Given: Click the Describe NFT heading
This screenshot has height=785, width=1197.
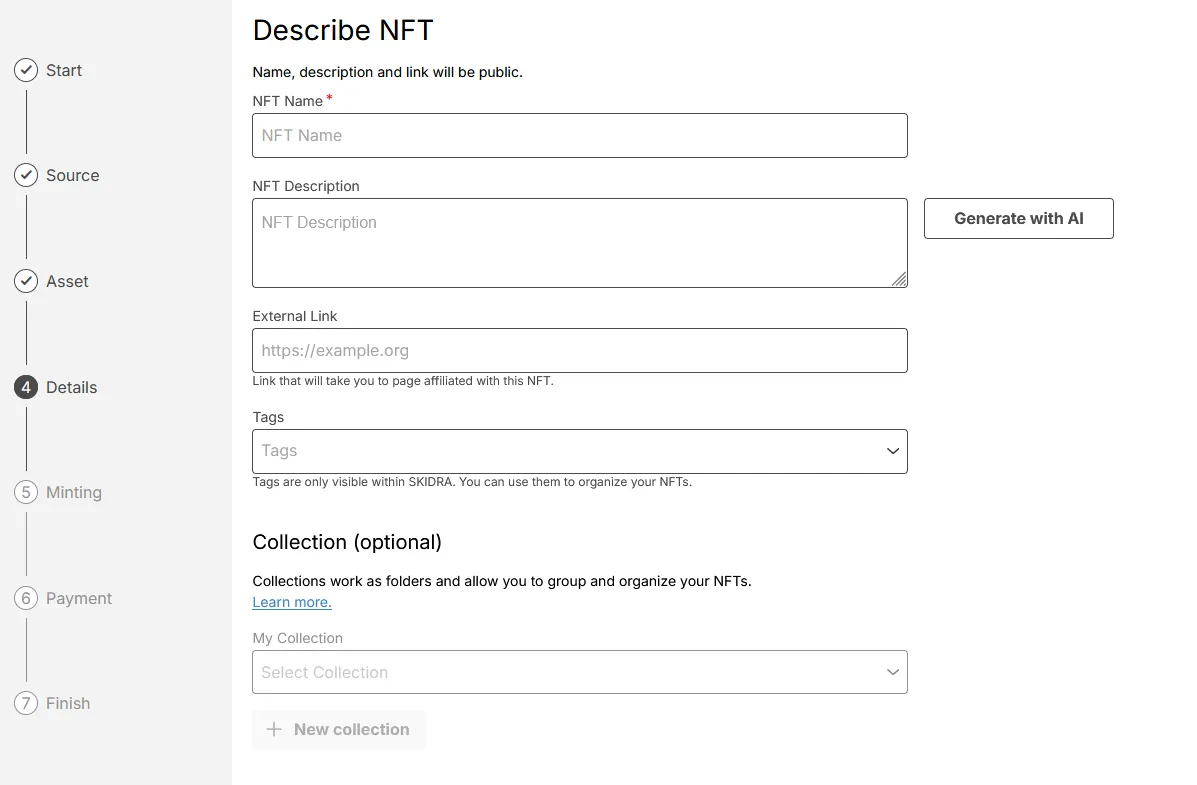Looking at the screenshot, I should click(343, 31).
